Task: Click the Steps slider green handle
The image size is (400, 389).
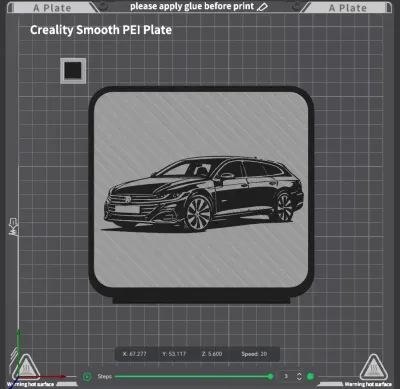Action: click(270, 377)
